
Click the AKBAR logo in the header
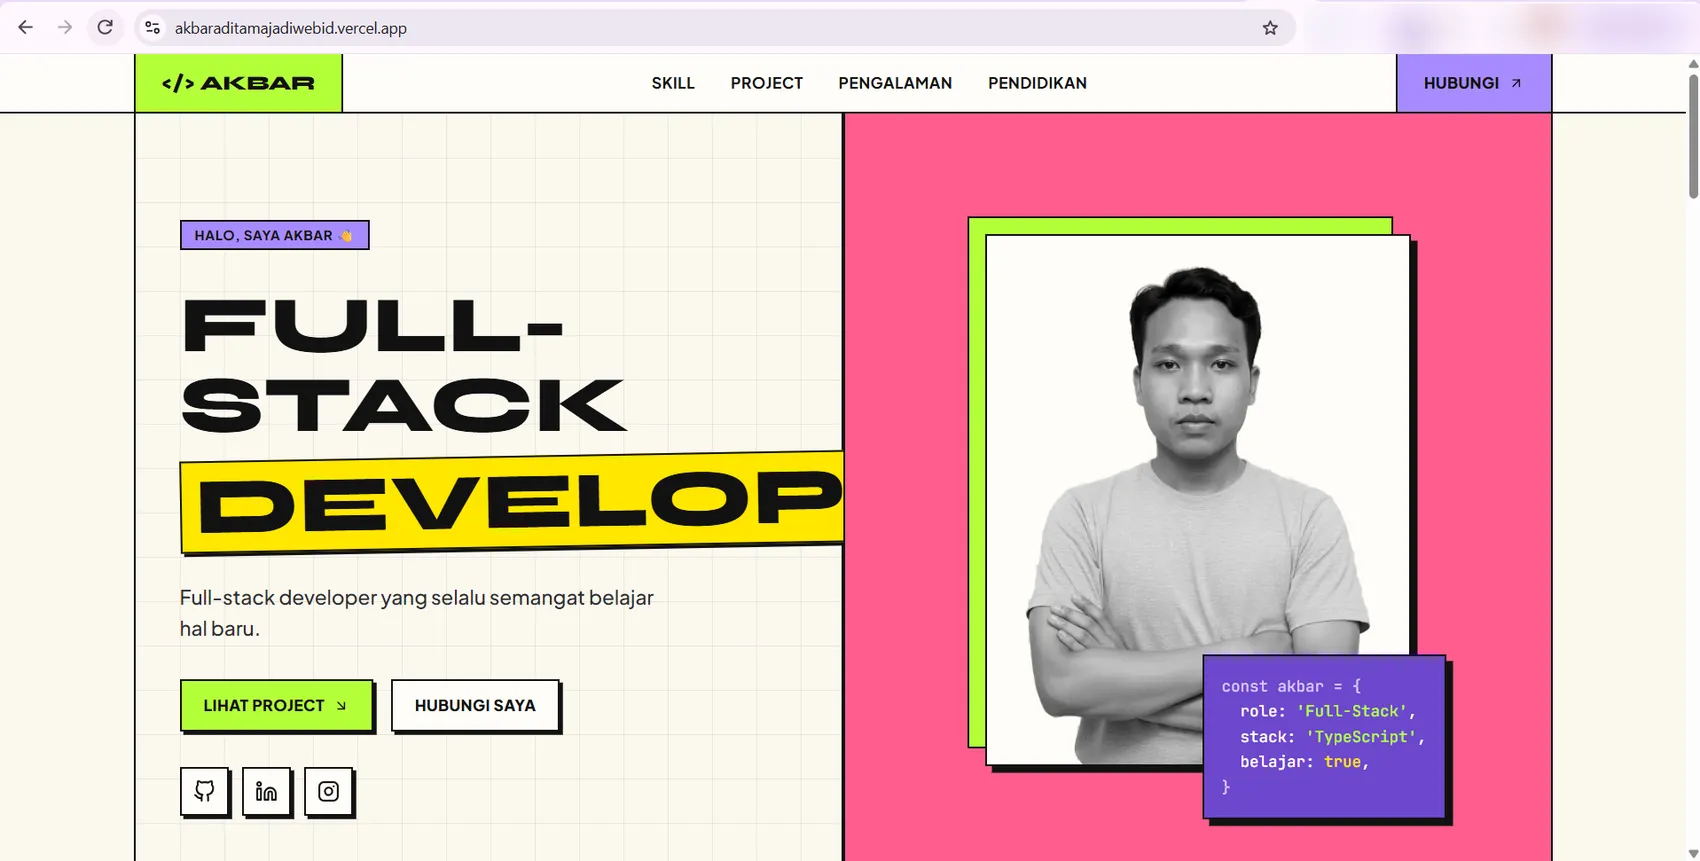238,83
